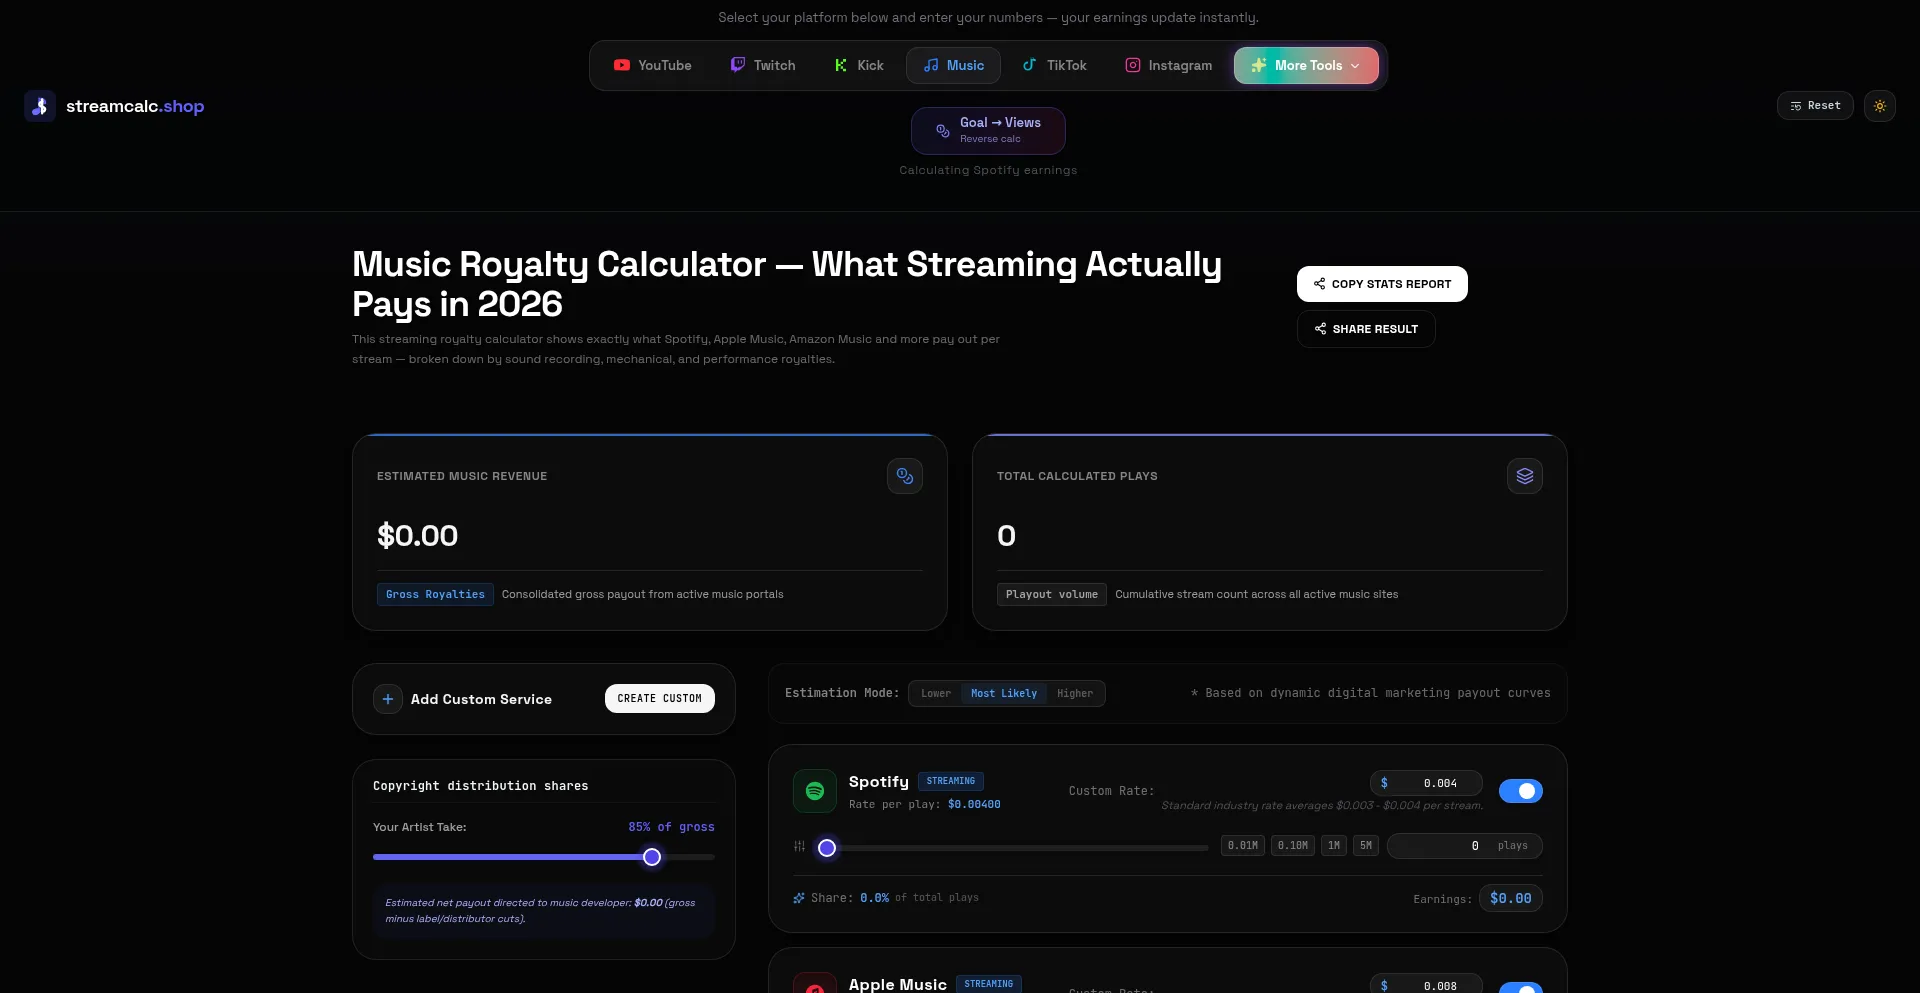
Task: Click the TikTok platform icon
Action: pos(1030,65)
